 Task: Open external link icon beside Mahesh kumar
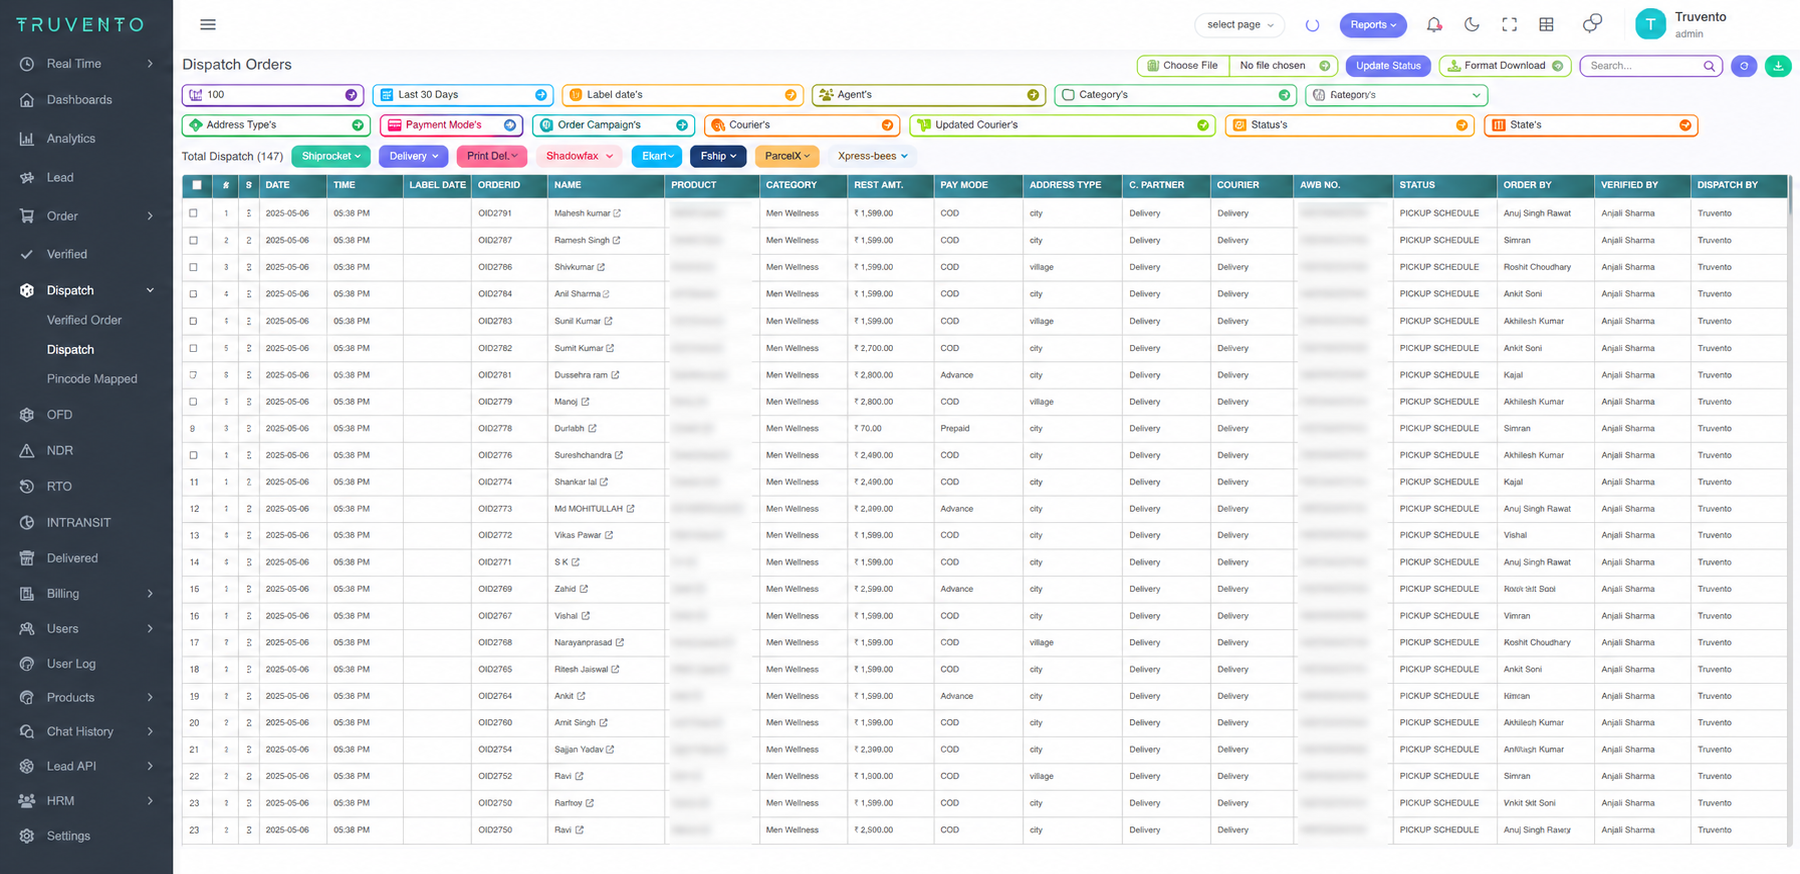[x=617, y=214]
